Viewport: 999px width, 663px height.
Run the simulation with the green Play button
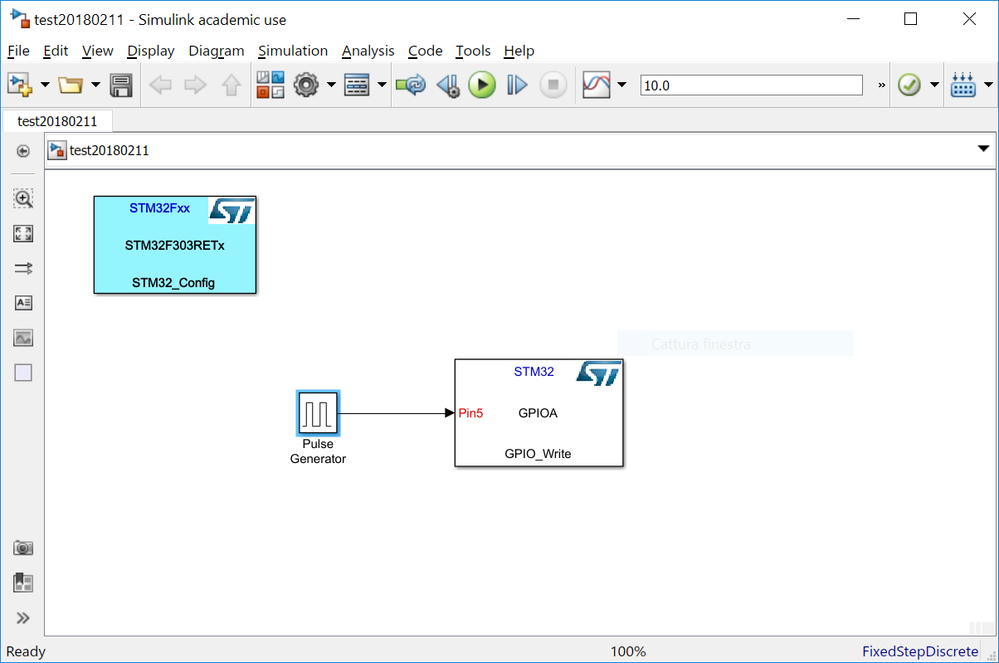click(482, 85)
